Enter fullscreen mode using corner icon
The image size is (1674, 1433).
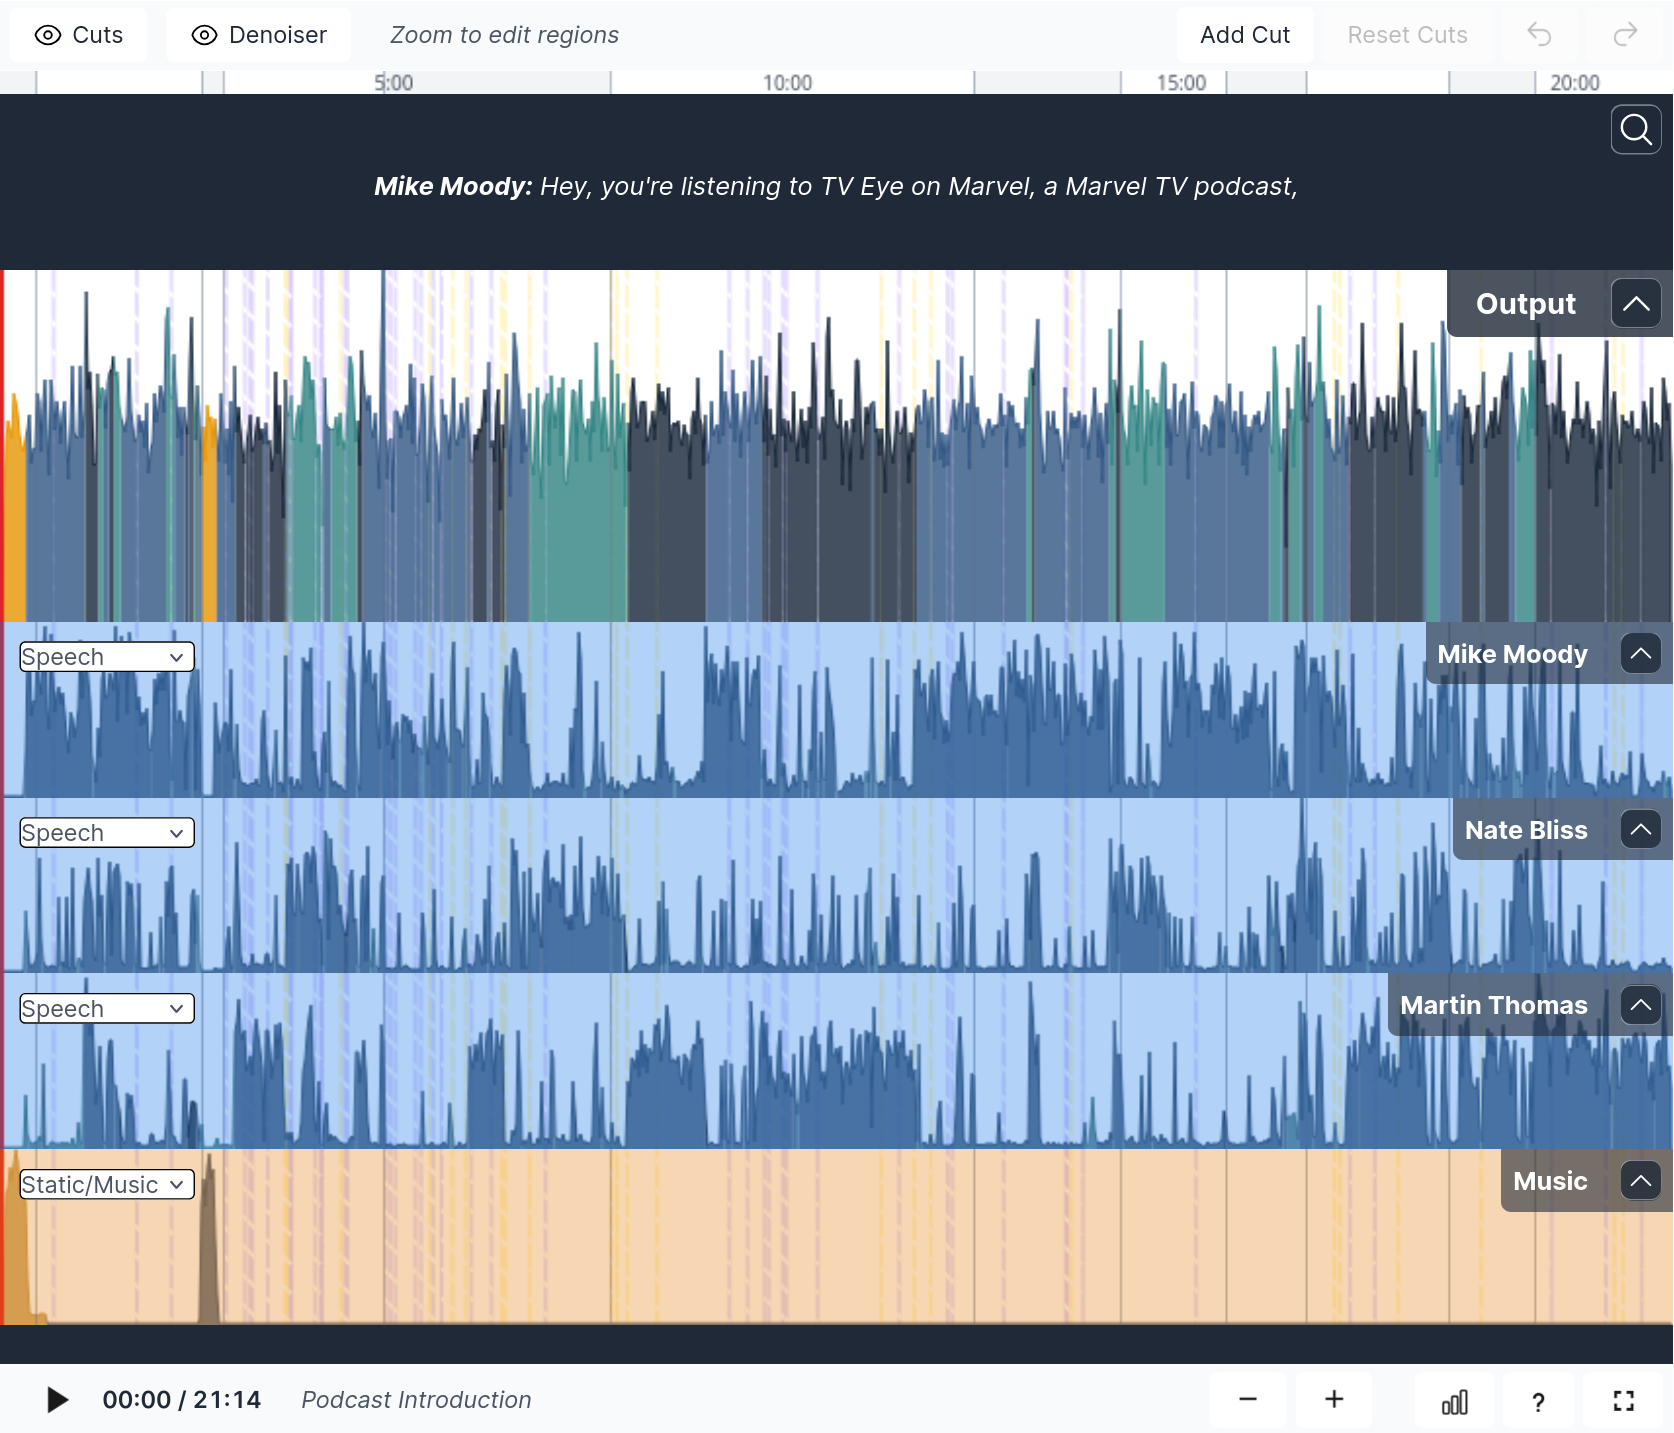[x=1623, y=1401]
